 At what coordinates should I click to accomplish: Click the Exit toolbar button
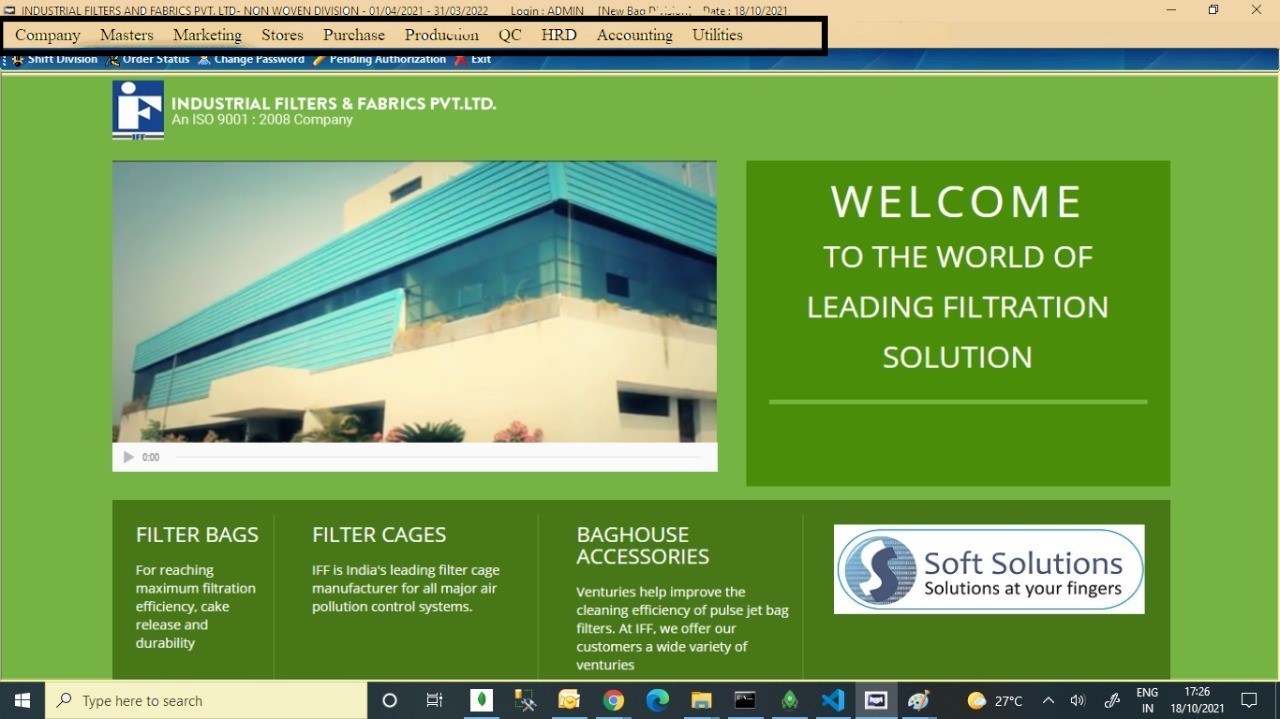point(473,60)
